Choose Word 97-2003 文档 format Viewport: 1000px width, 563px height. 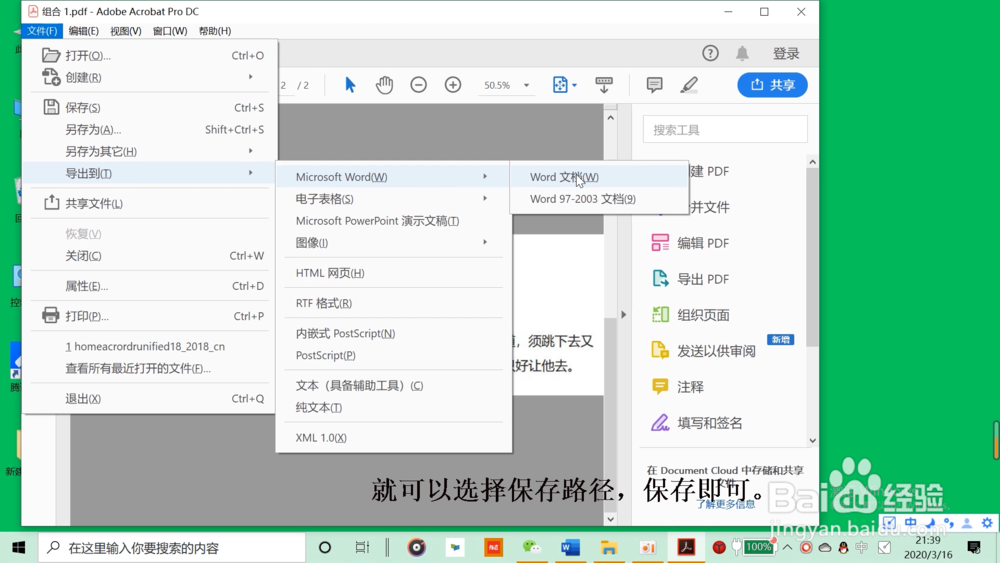[x=599, y=199]
